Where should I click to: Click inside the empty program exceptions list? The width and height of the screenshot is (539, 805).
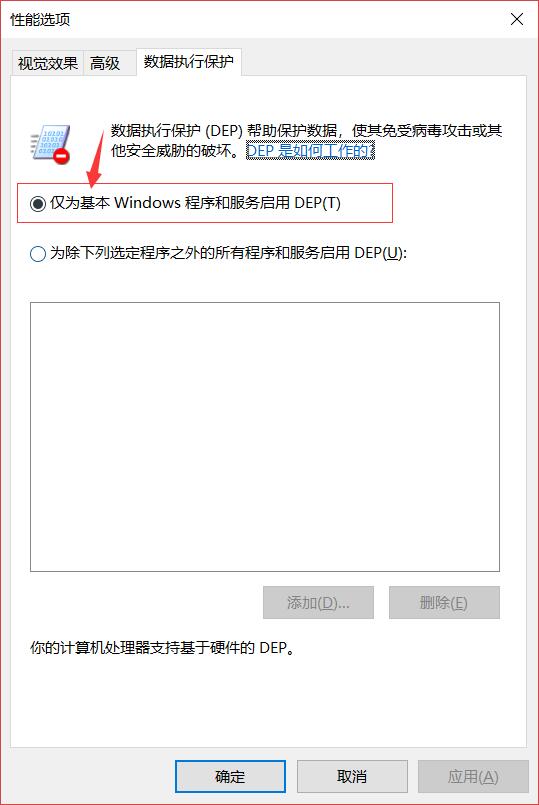(265, 437)
